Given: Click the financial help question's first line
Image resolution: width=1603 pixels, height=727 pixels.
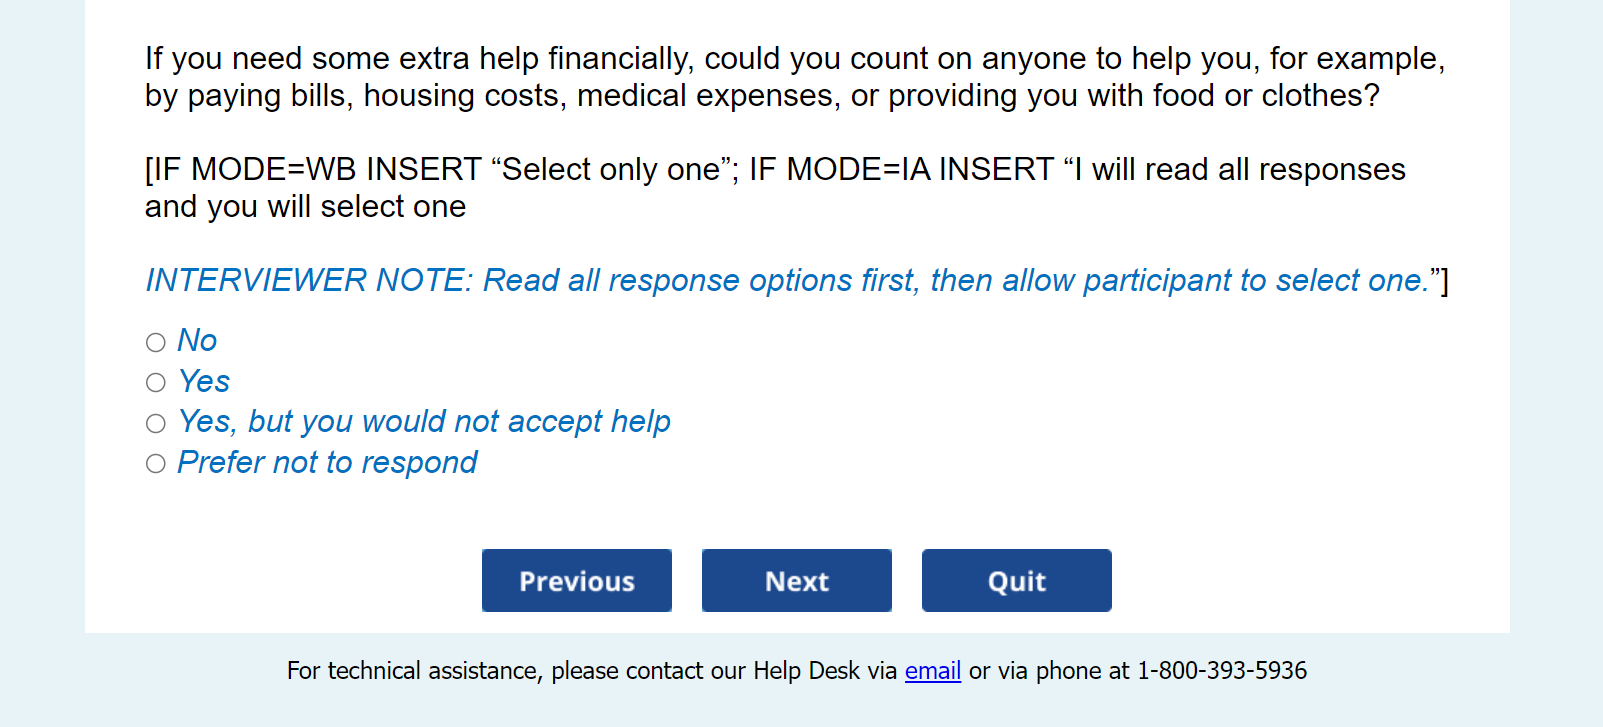Looking at the screenshot, I should tap(794, 59).
